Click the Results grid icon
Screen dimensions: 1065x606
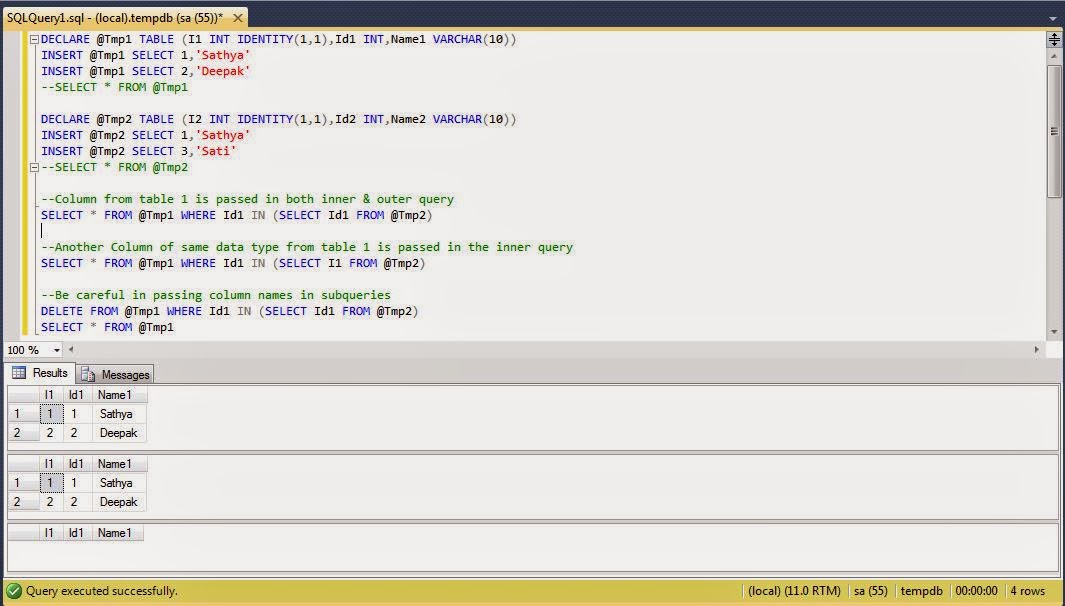[x=20, y=373]
